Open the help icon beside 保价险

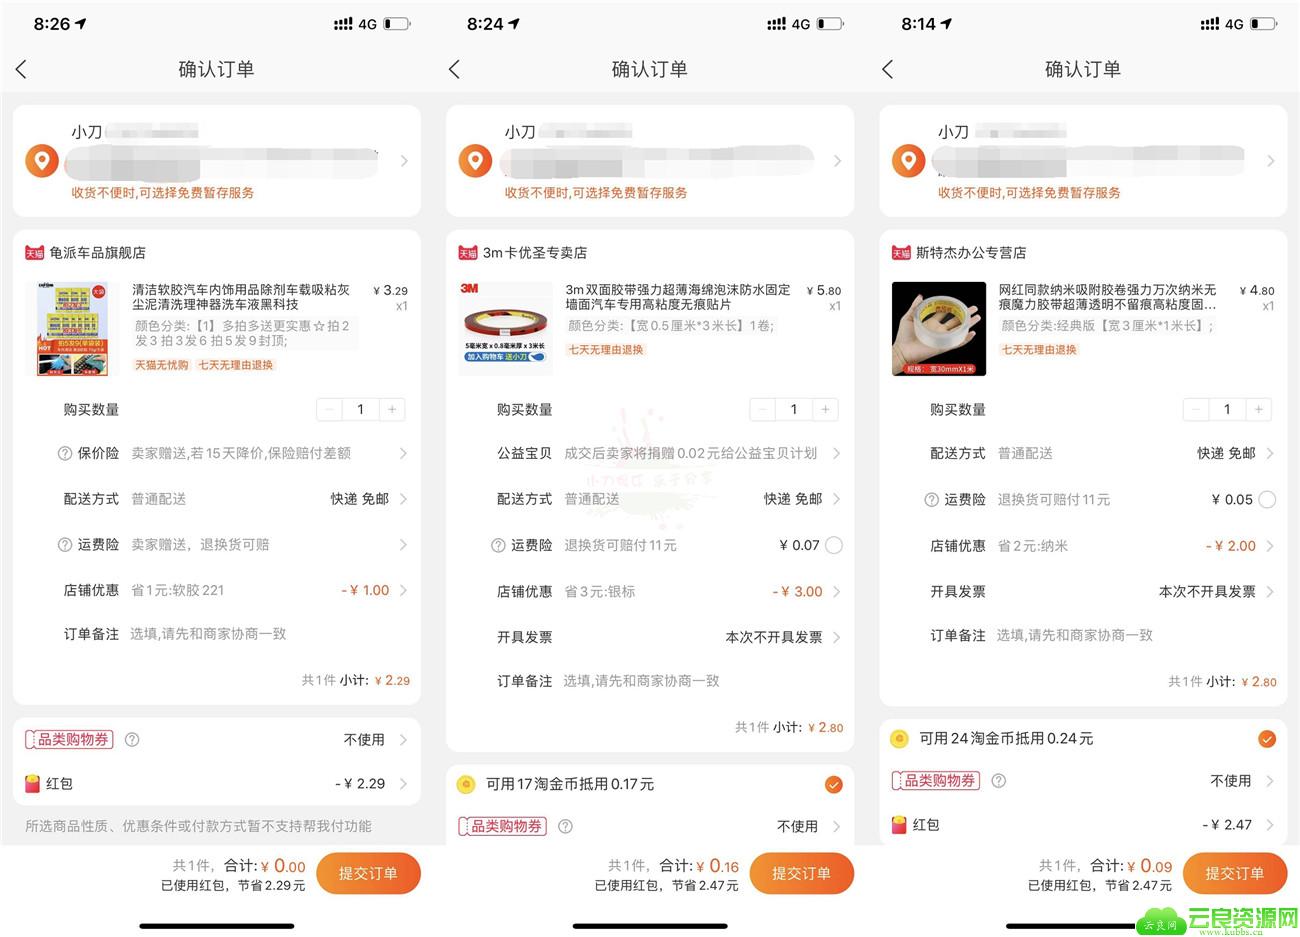coord(65,453)
